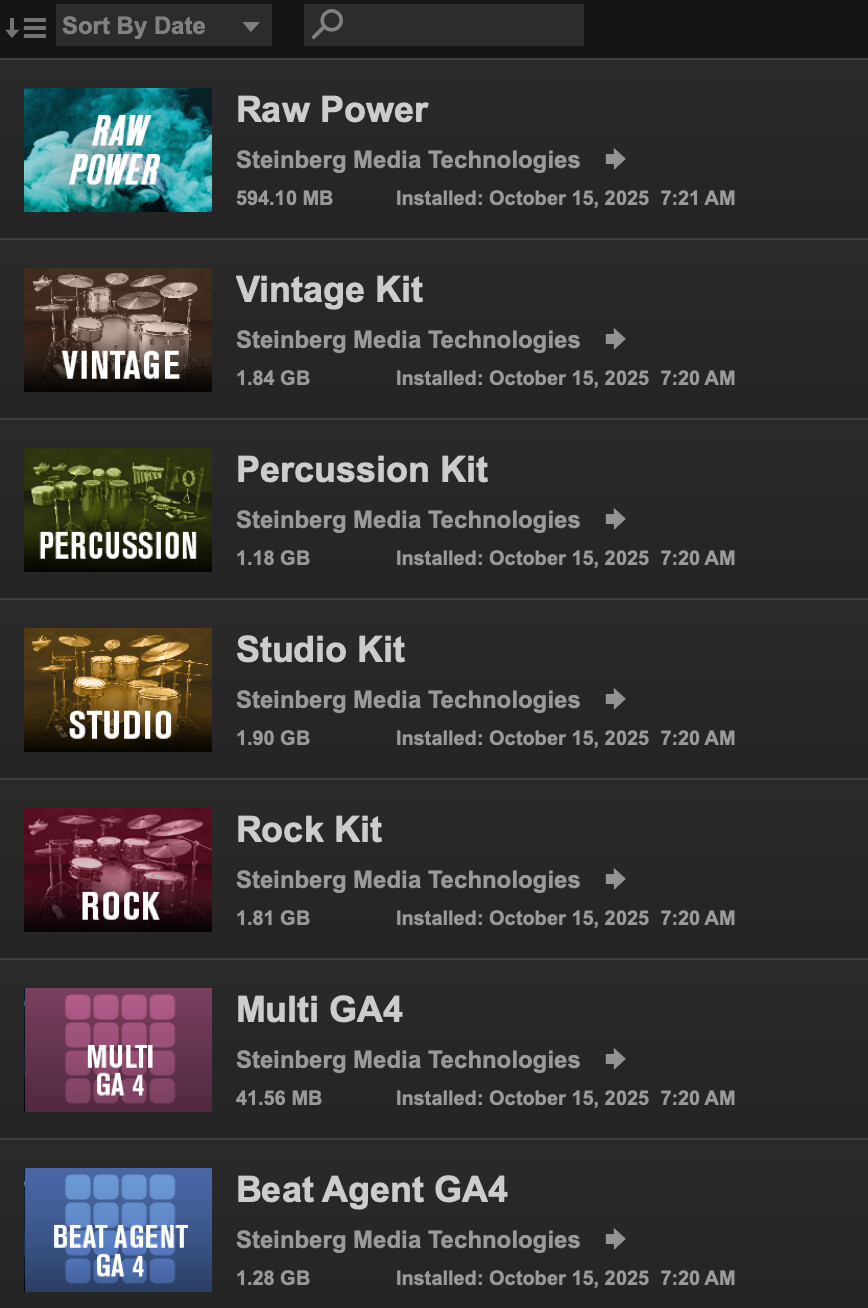Click the arrow icon beside Studio Kit

pyautogui.click(x=615, y=699)
